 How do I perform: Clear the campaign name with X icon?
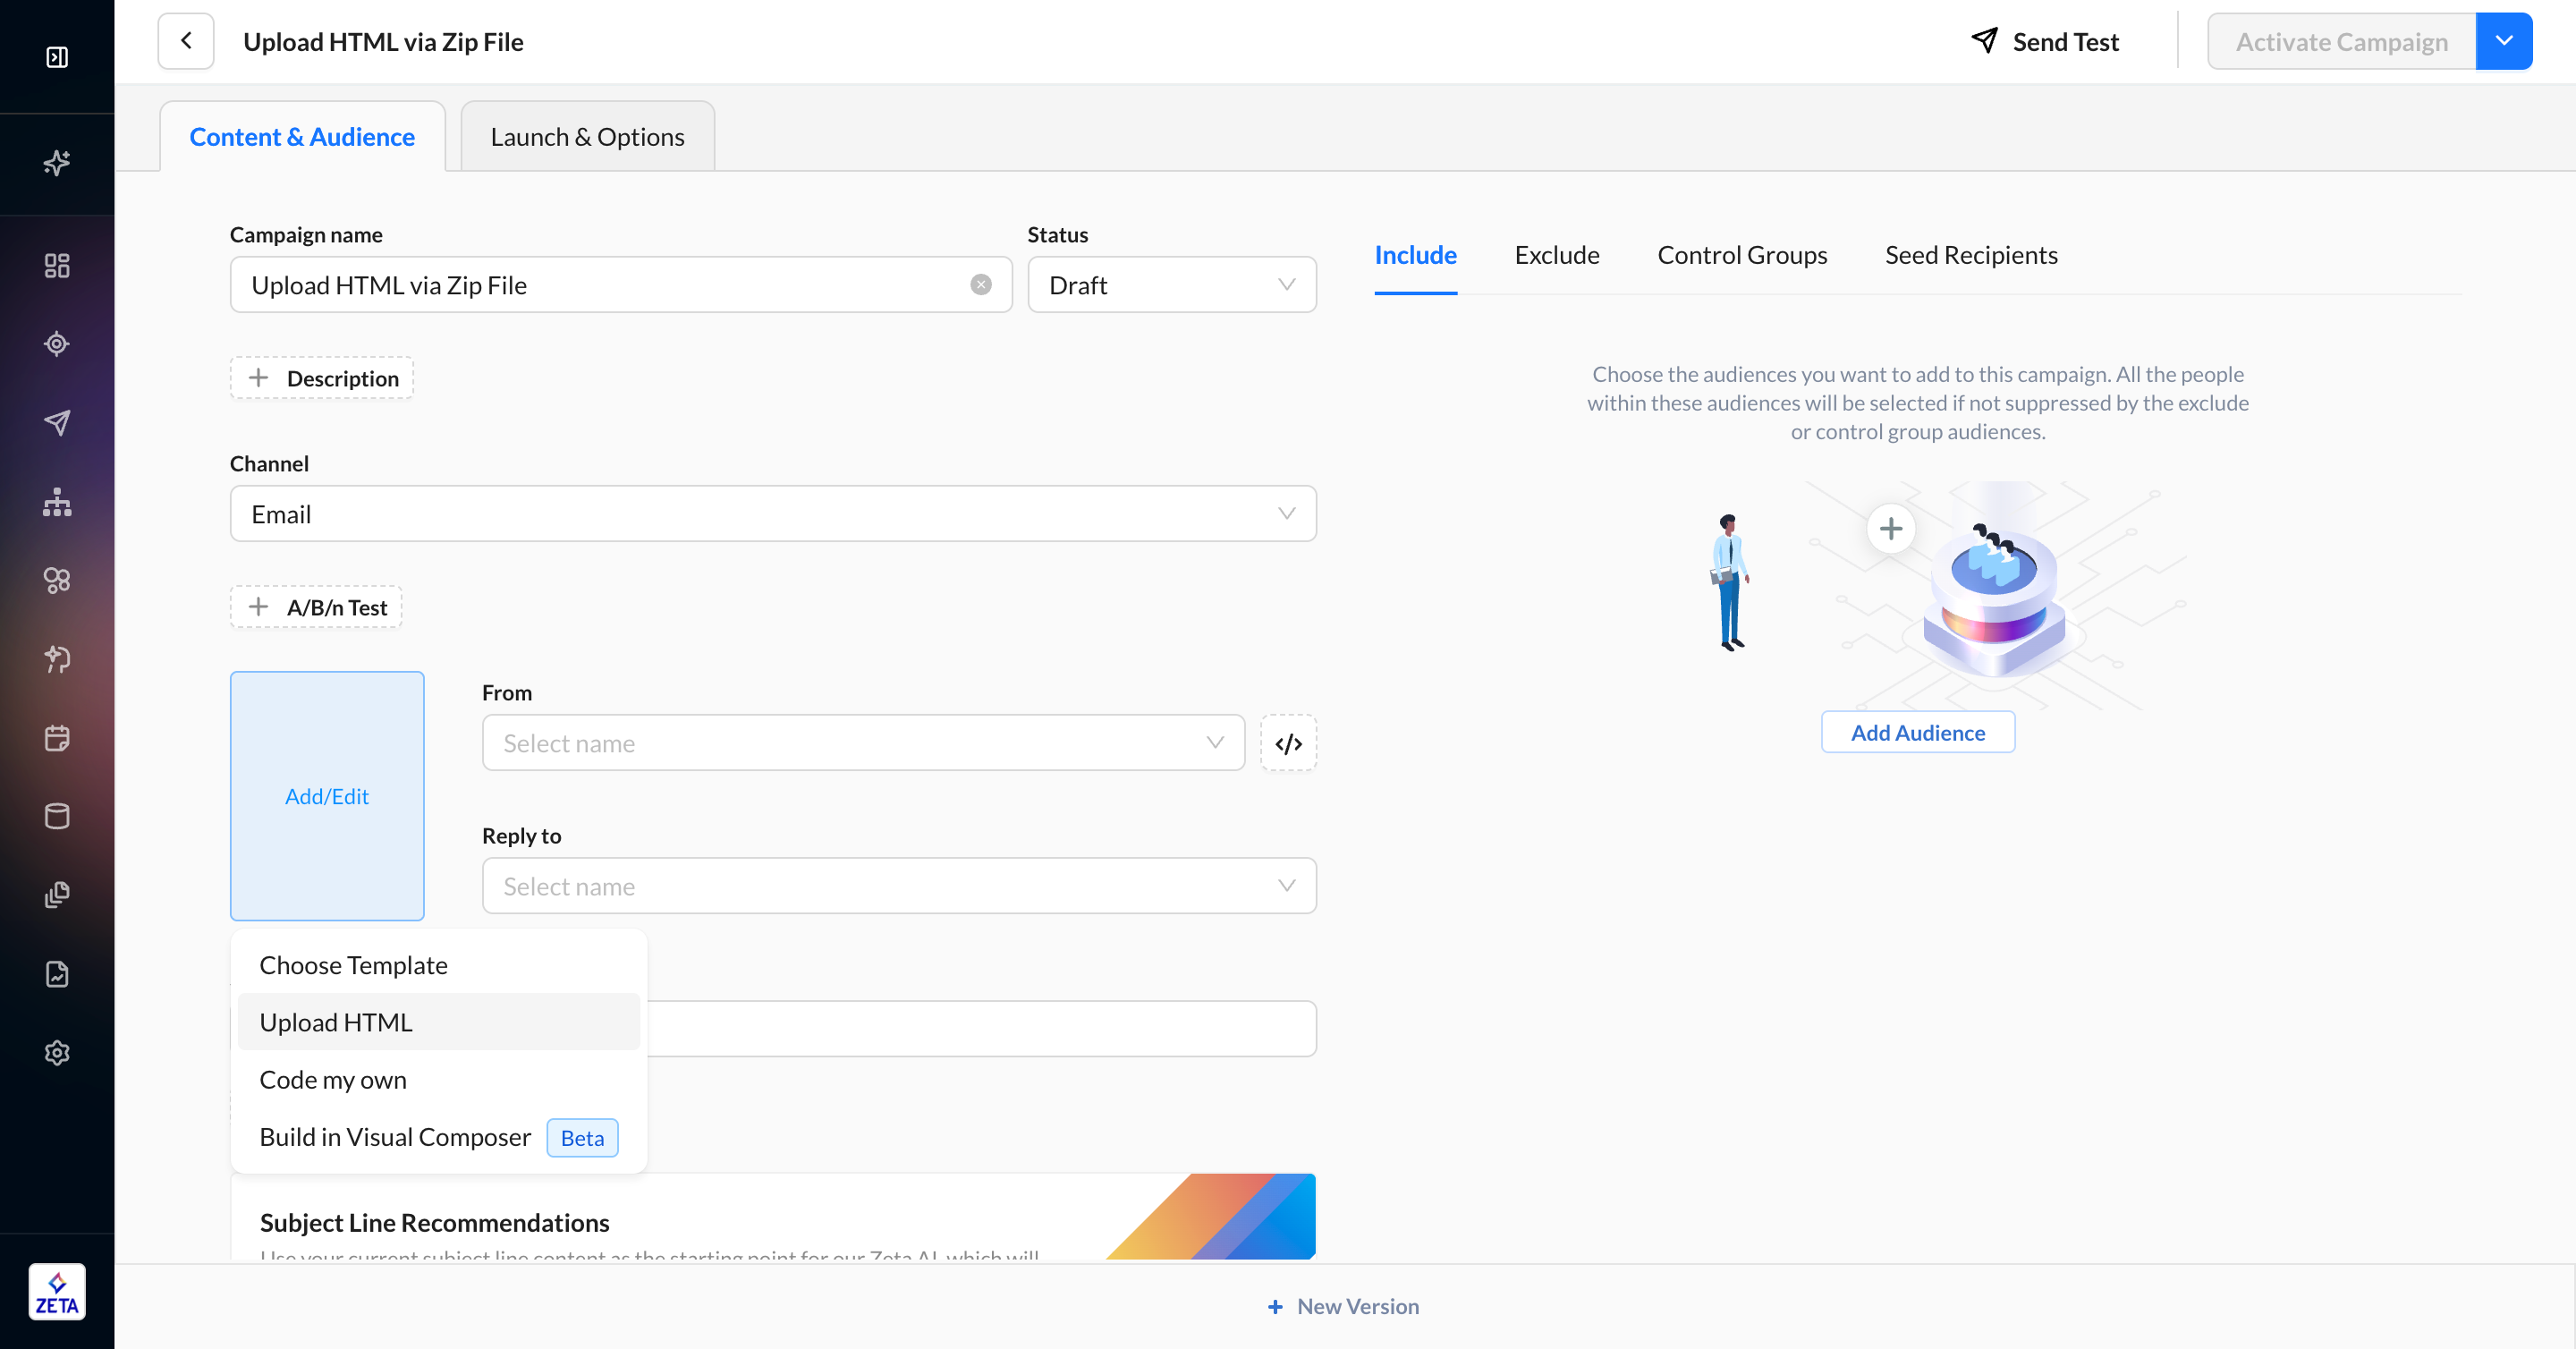point(980,285)
